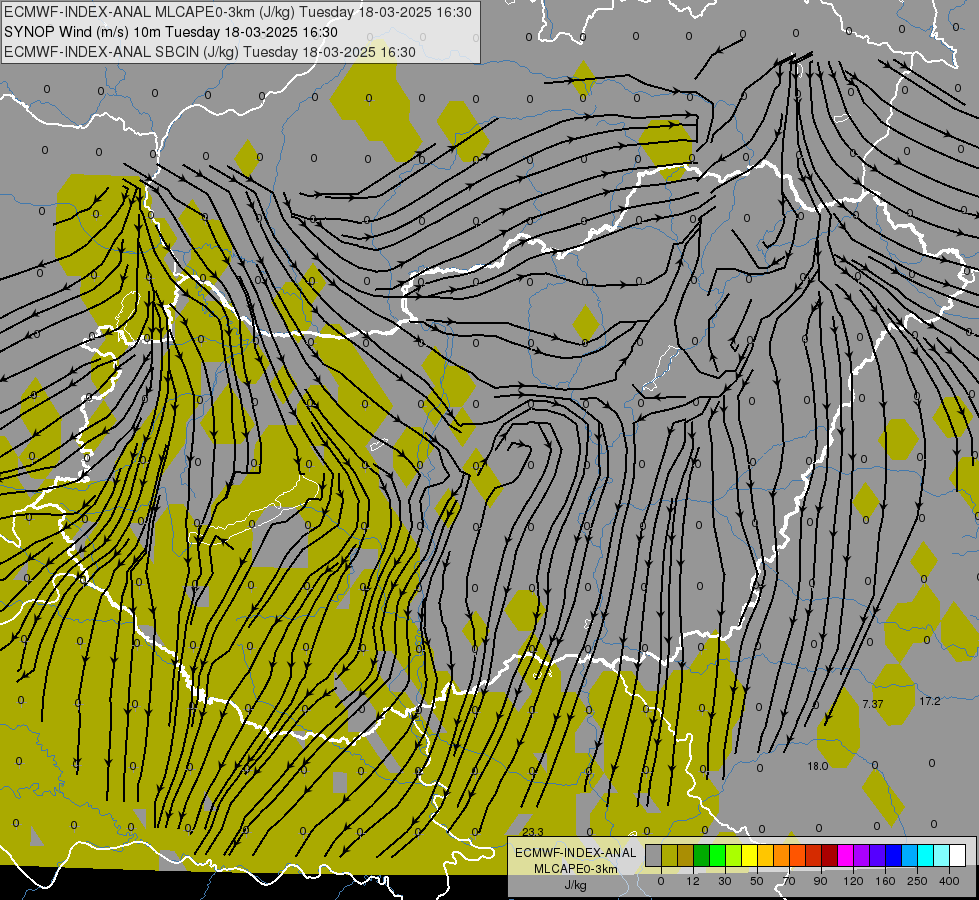Click the legend tick label 12
Image resolution: width=979 pixels, height=900 pixels.
(692, 881)
